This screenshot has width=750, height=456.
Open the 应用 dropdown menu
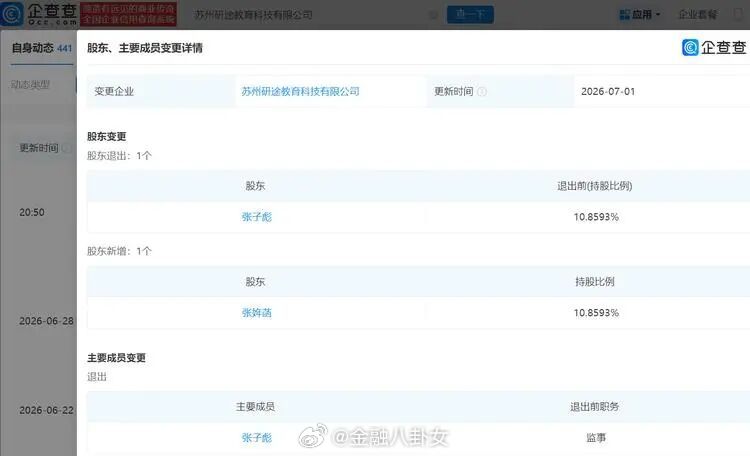tap(640, 15)
